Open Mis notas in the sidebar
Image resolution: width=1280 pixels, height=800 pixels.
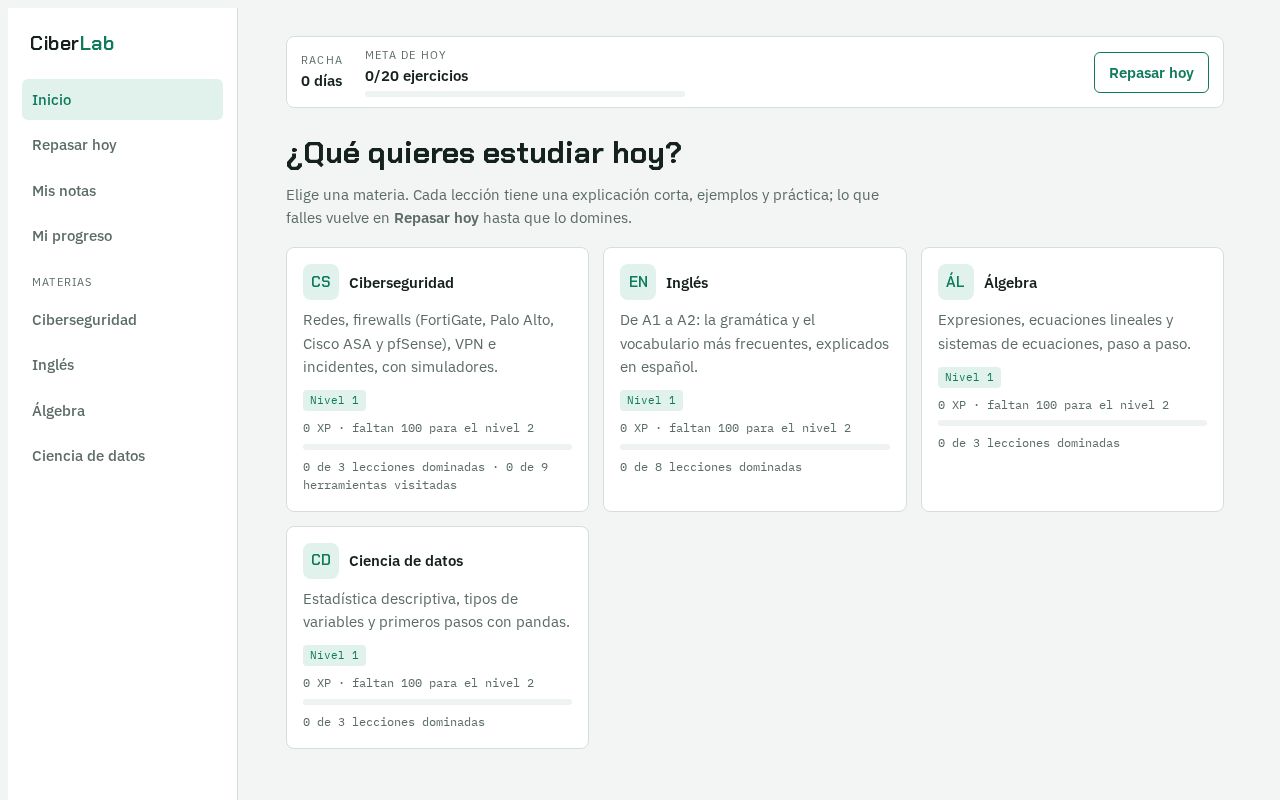pos(122,191)
